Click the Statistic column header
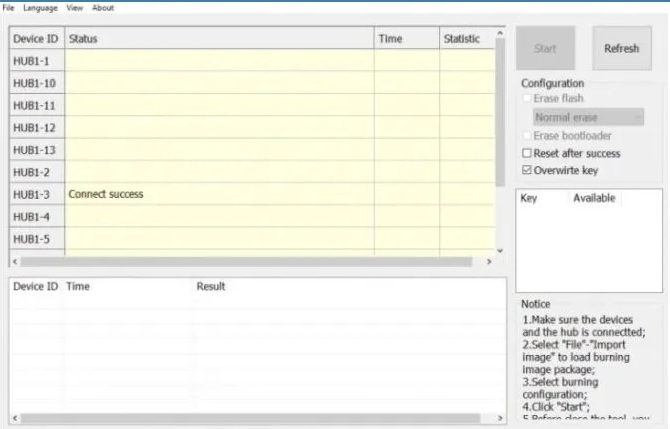 (467, 38)
